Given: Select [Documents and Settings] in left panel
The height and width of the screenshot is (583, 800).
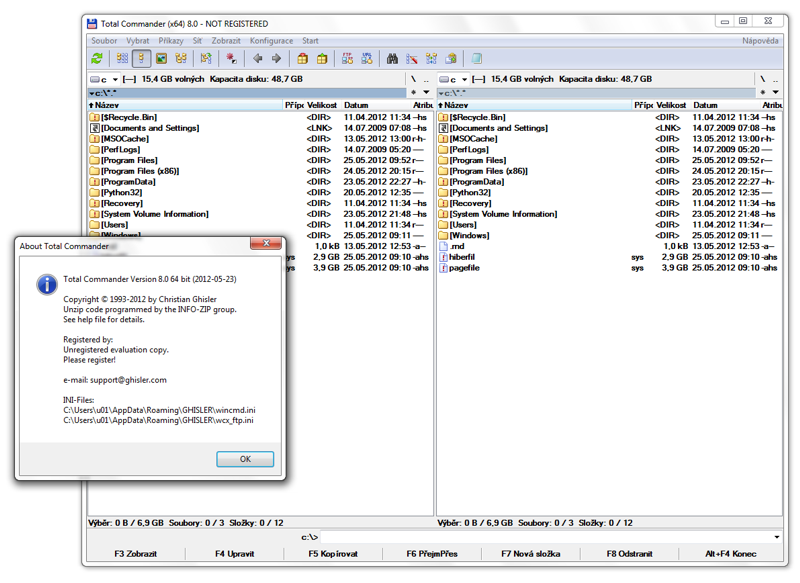Looking at the screenshot, I should pyautogui.click(x=150, y=128).
